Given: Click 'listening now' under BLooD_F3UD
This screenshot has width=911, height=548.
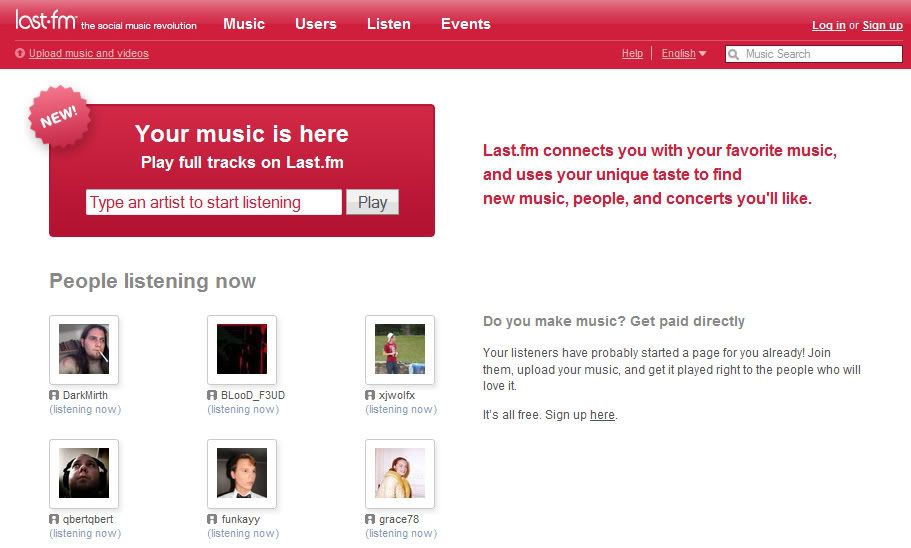Looking at the screenshot, I should 243,409.
